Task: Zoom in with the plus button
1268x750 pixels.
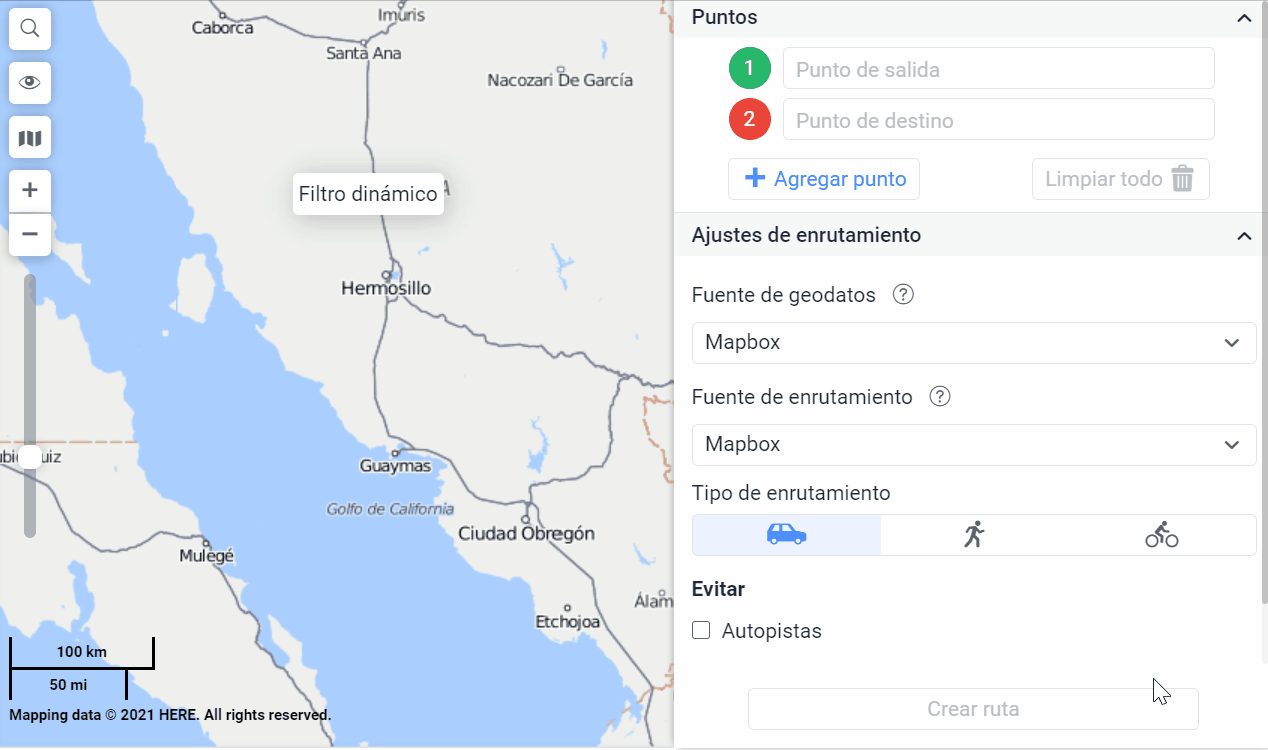Action: 30,190
